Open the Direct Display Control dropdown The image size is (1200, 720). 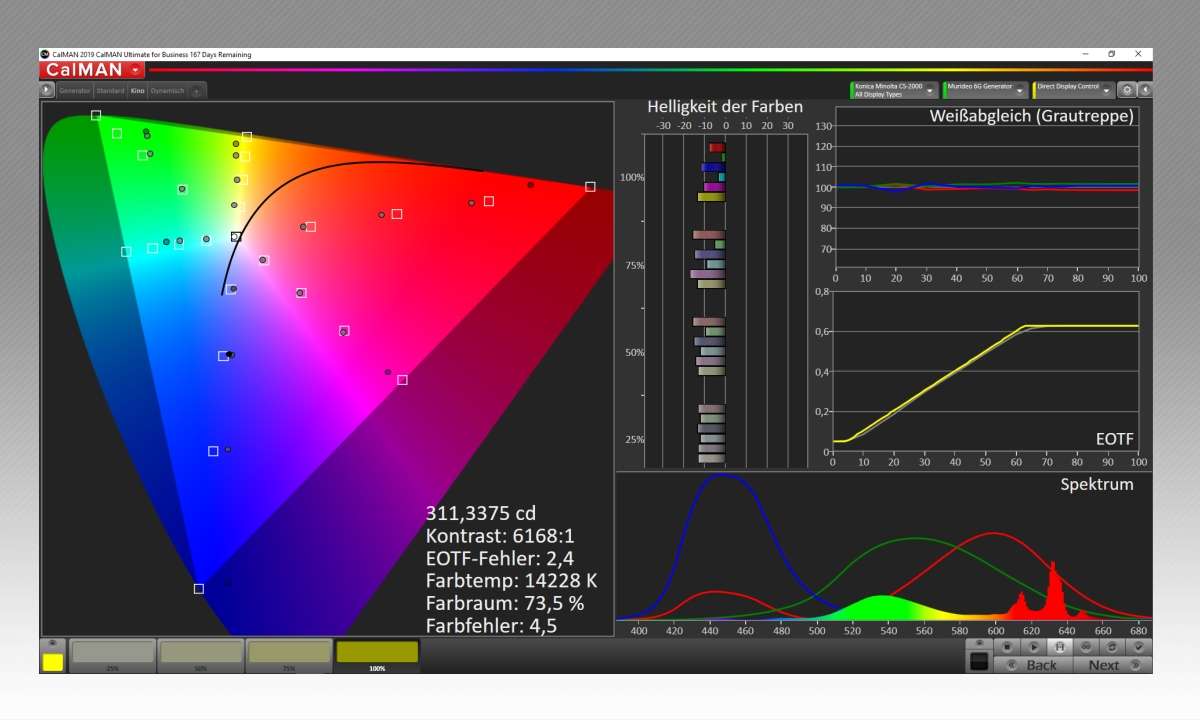click(x=1073, y=90)
